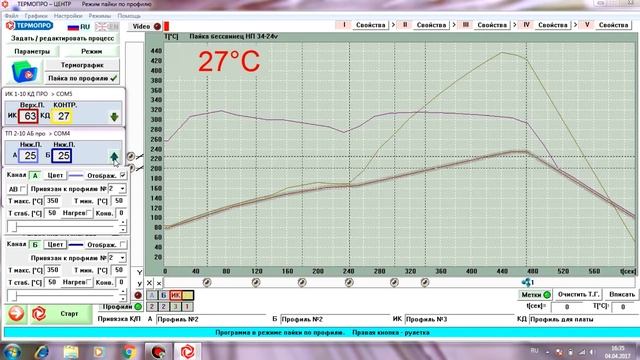Click profile number 1 button under yellow channel
The height and width of the screenshot is (360, 640).
point(187,306)
